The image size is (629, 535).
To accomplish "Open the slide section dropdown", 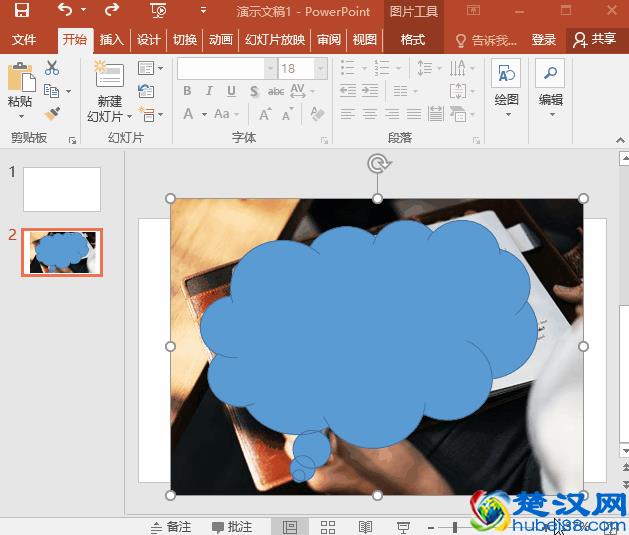I will tap(150, 114).
